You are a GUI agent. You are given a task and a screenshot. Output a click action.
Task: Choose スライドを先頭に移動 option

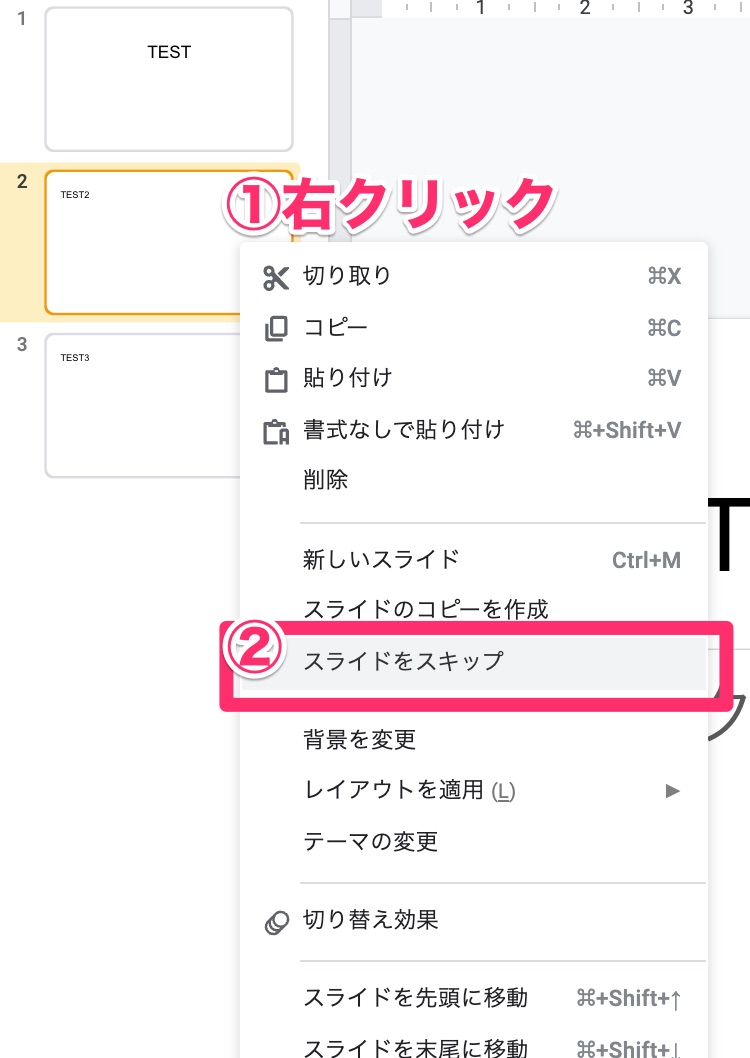[415, 998]
